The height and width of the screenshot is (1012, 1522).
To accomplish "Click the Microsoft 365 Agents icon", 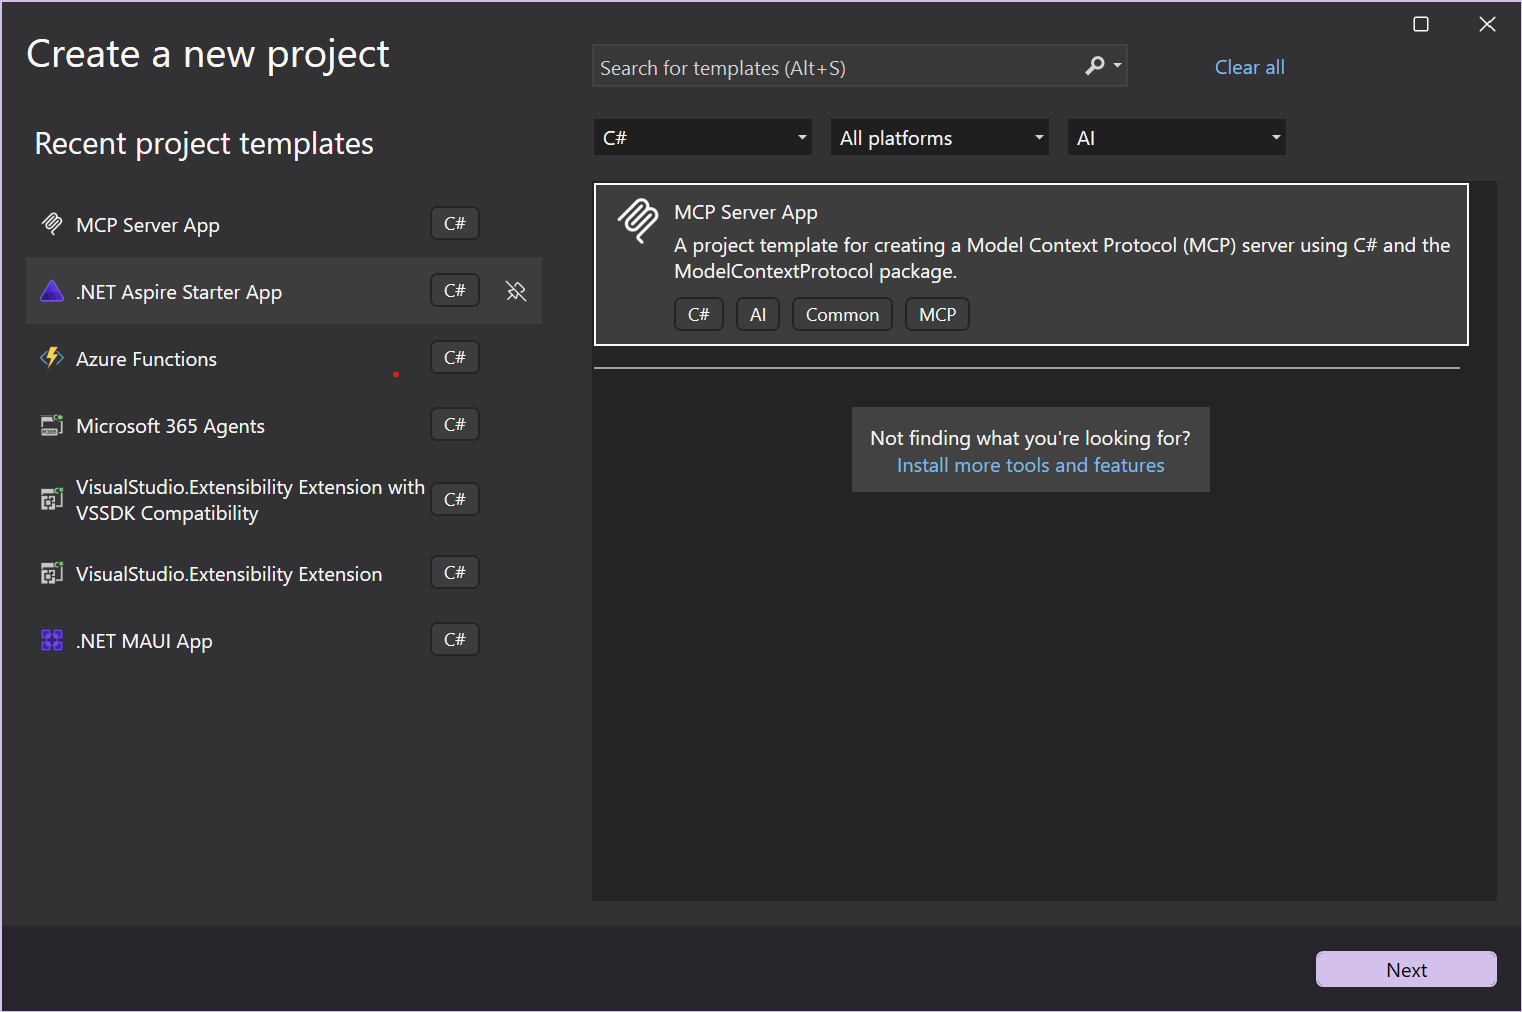I will [x=51, y=424].
